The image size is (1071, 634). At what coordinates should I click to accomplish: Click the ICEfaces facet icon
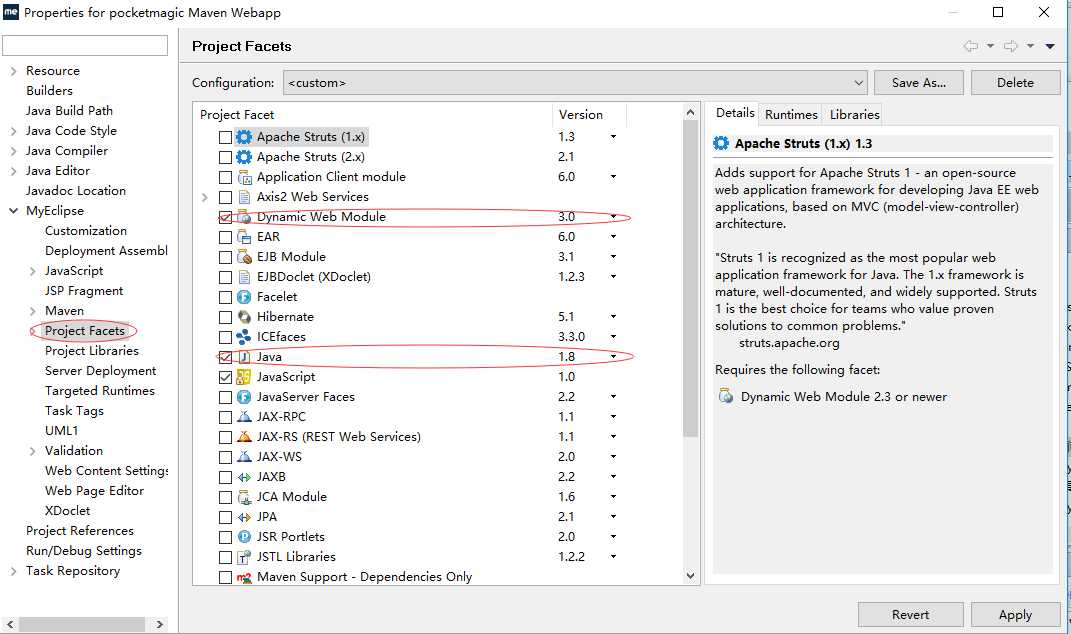click(244, 337)
